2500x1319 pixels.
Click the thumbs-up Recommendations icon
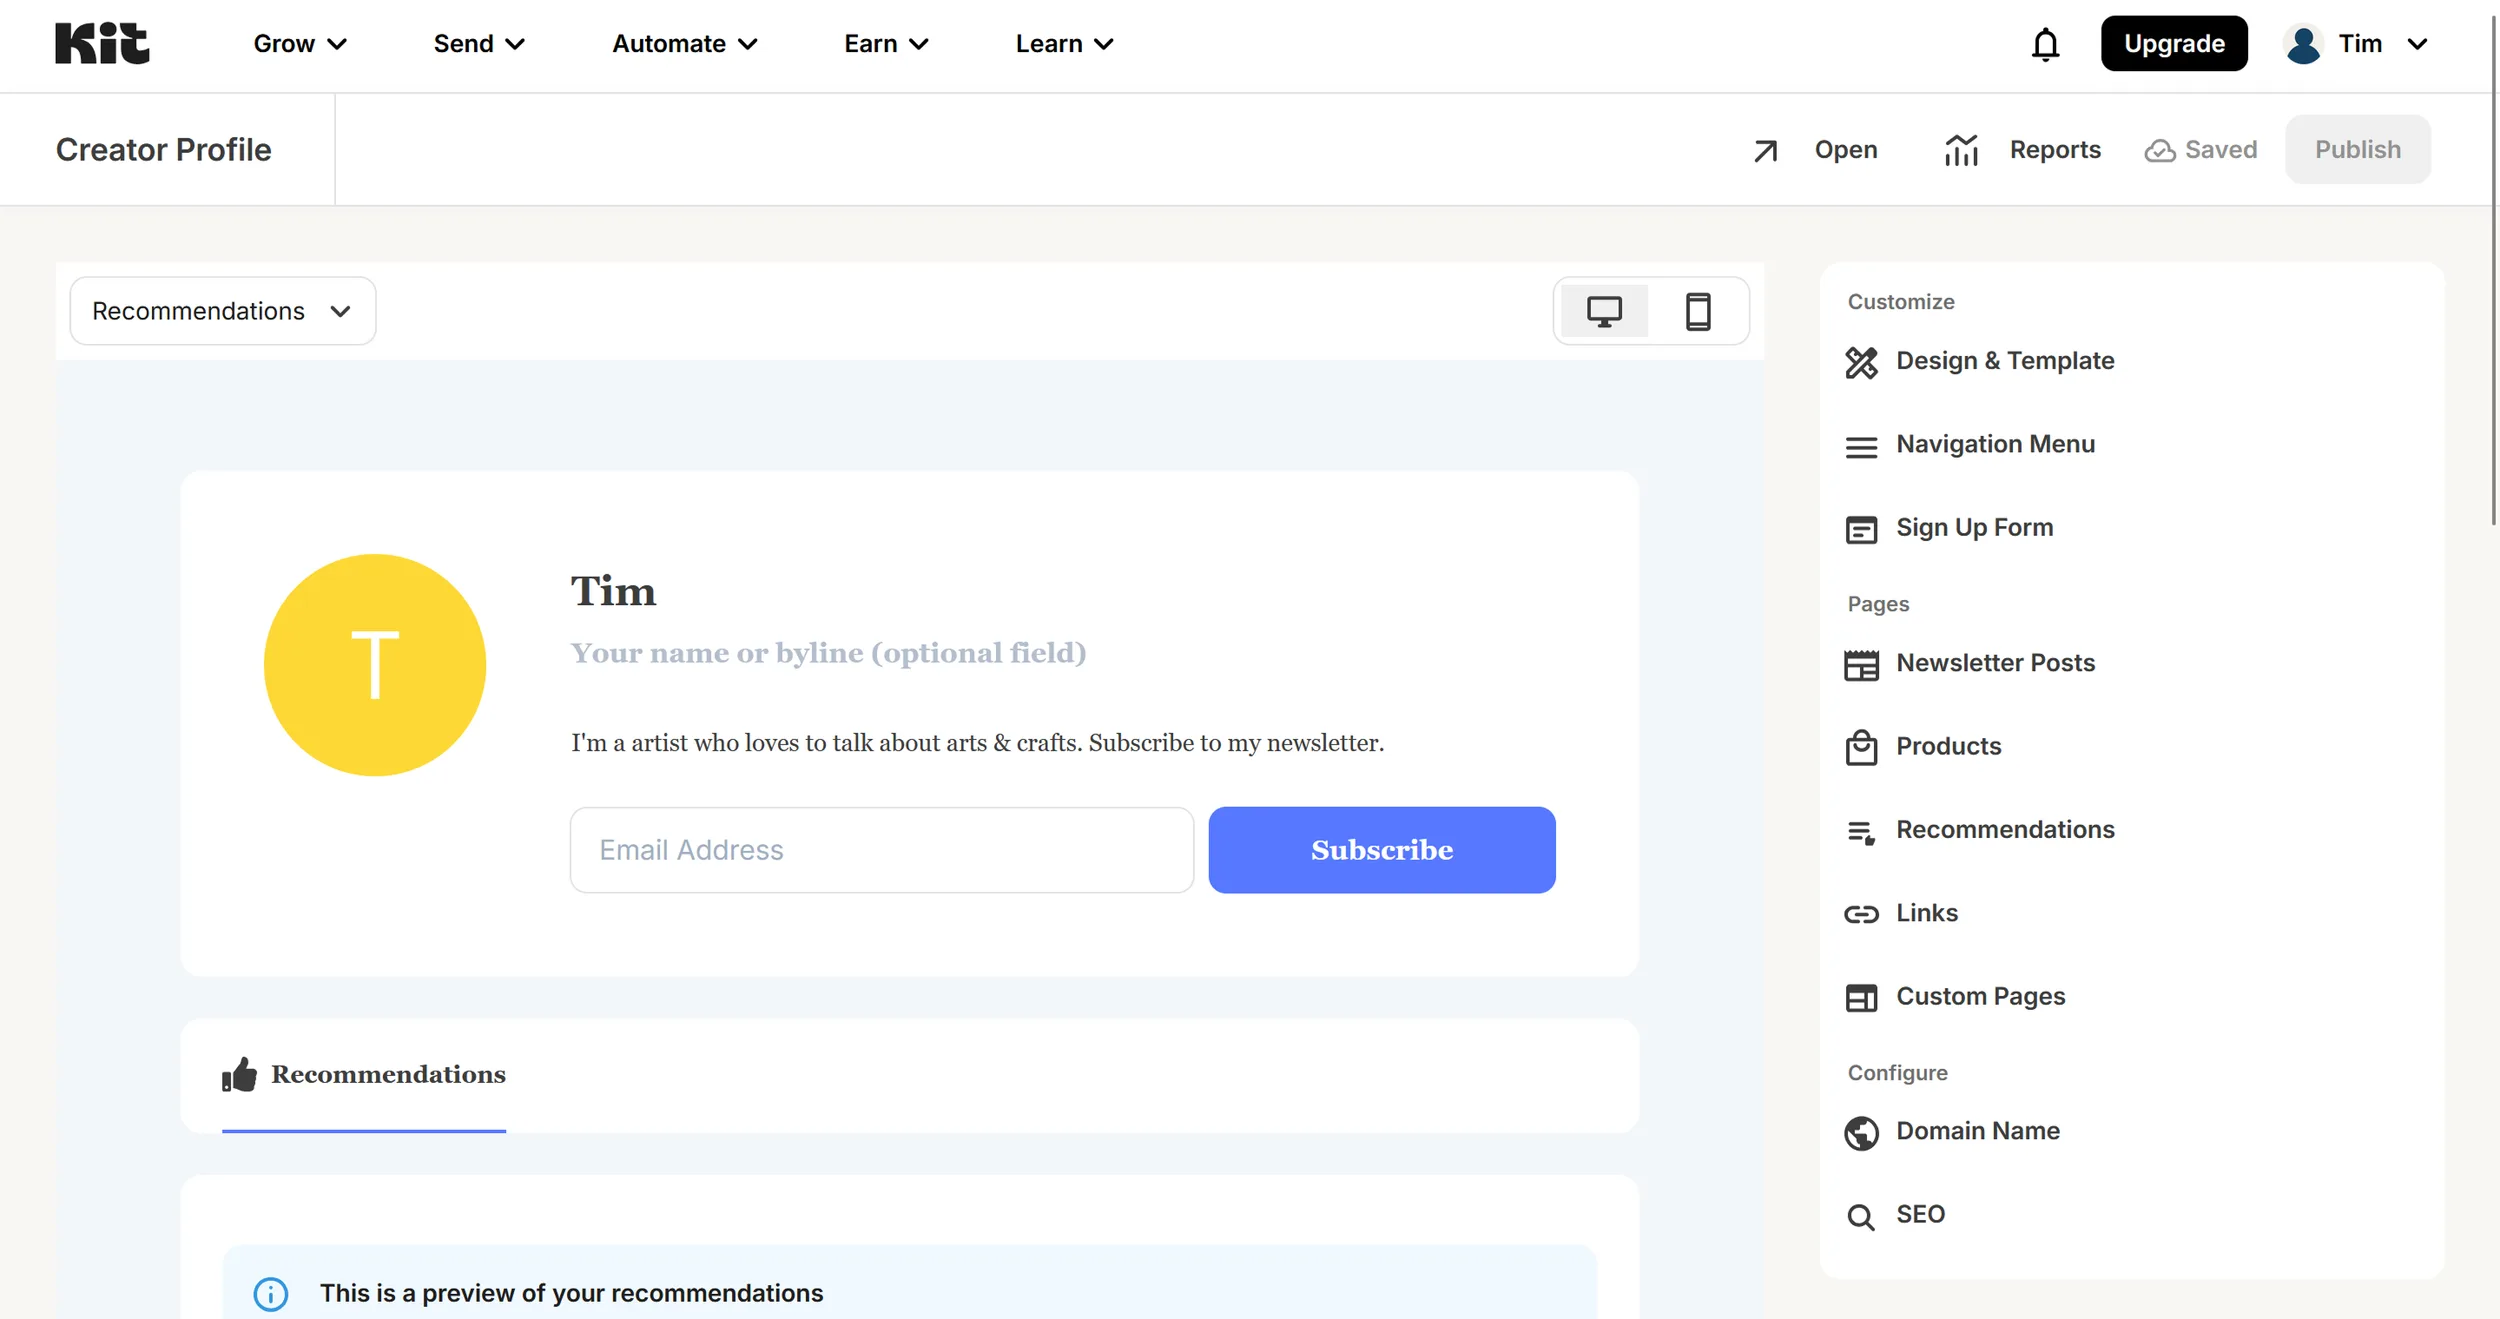point(239,1074)
